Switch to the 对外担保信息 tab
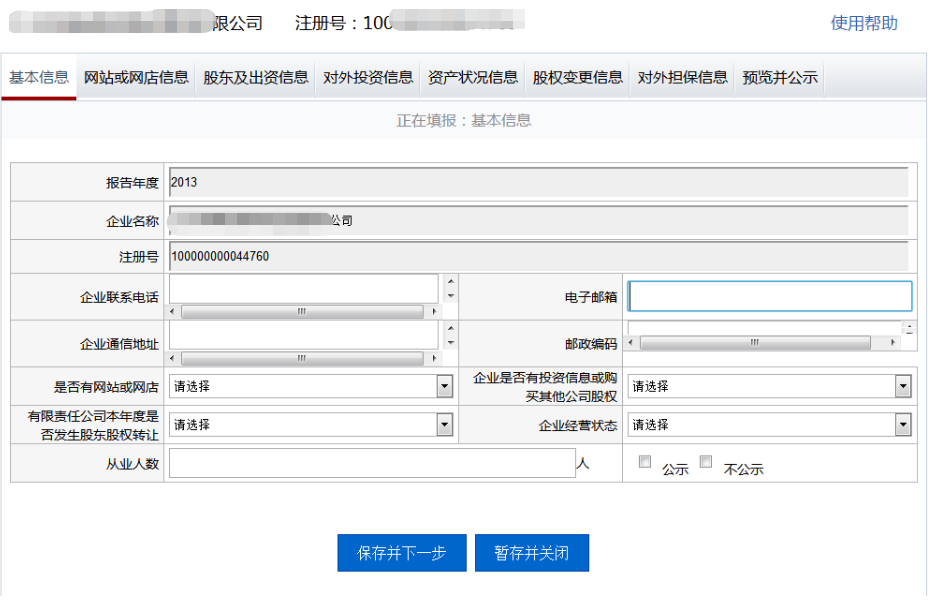This screenshot has height=607, width=928. click(x=681, y=76)
